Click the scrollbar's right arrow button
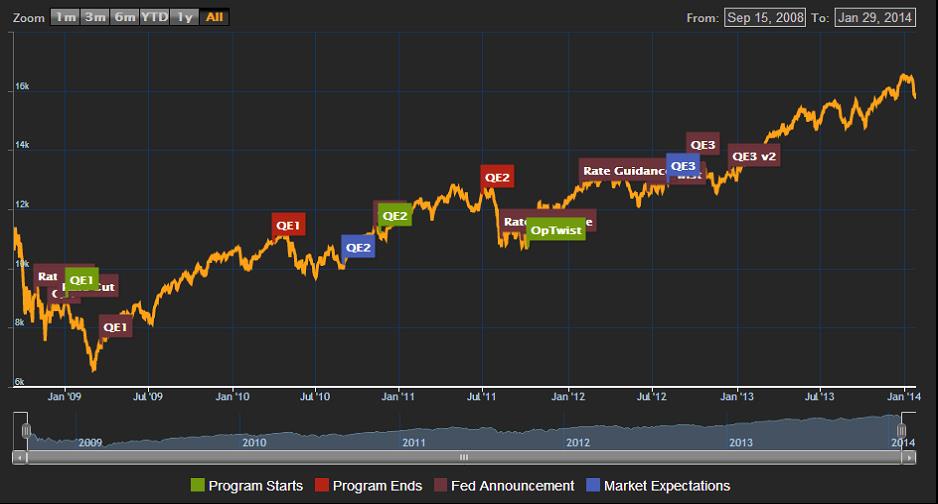Viewport: 938px width, 504px height. [x=909, y=457]
